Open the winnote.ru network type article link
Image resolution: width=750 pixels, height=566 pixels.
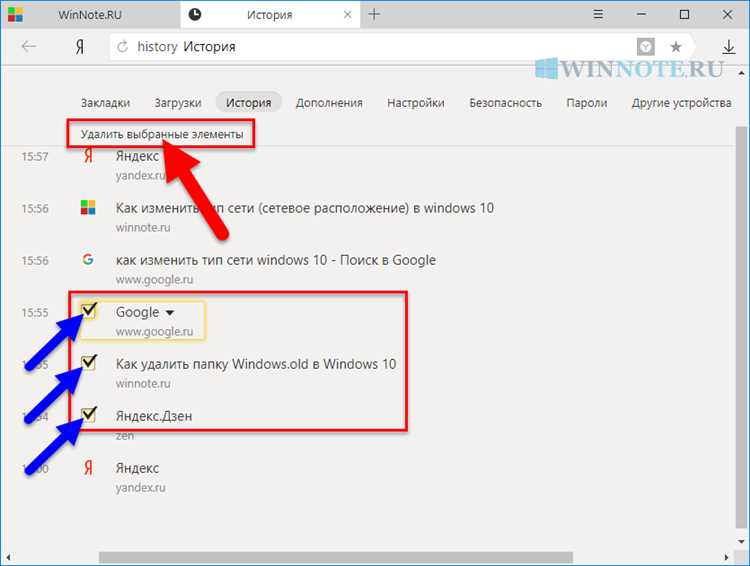(304, 208)
